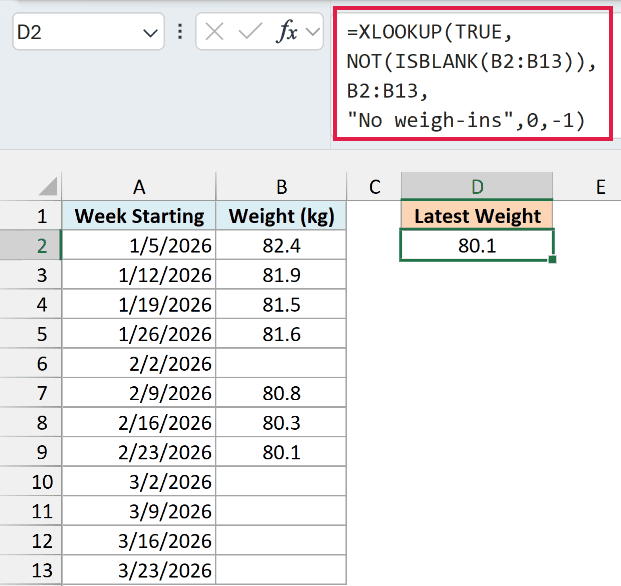Viewport: 621px width, 586px height.
Task: Select row 7 header
Action: [x=31, y=393]
